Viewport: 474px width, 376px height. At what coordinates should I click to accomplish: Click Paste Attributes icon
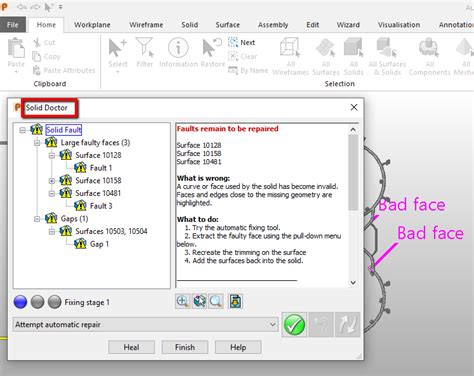click(37, 70)
